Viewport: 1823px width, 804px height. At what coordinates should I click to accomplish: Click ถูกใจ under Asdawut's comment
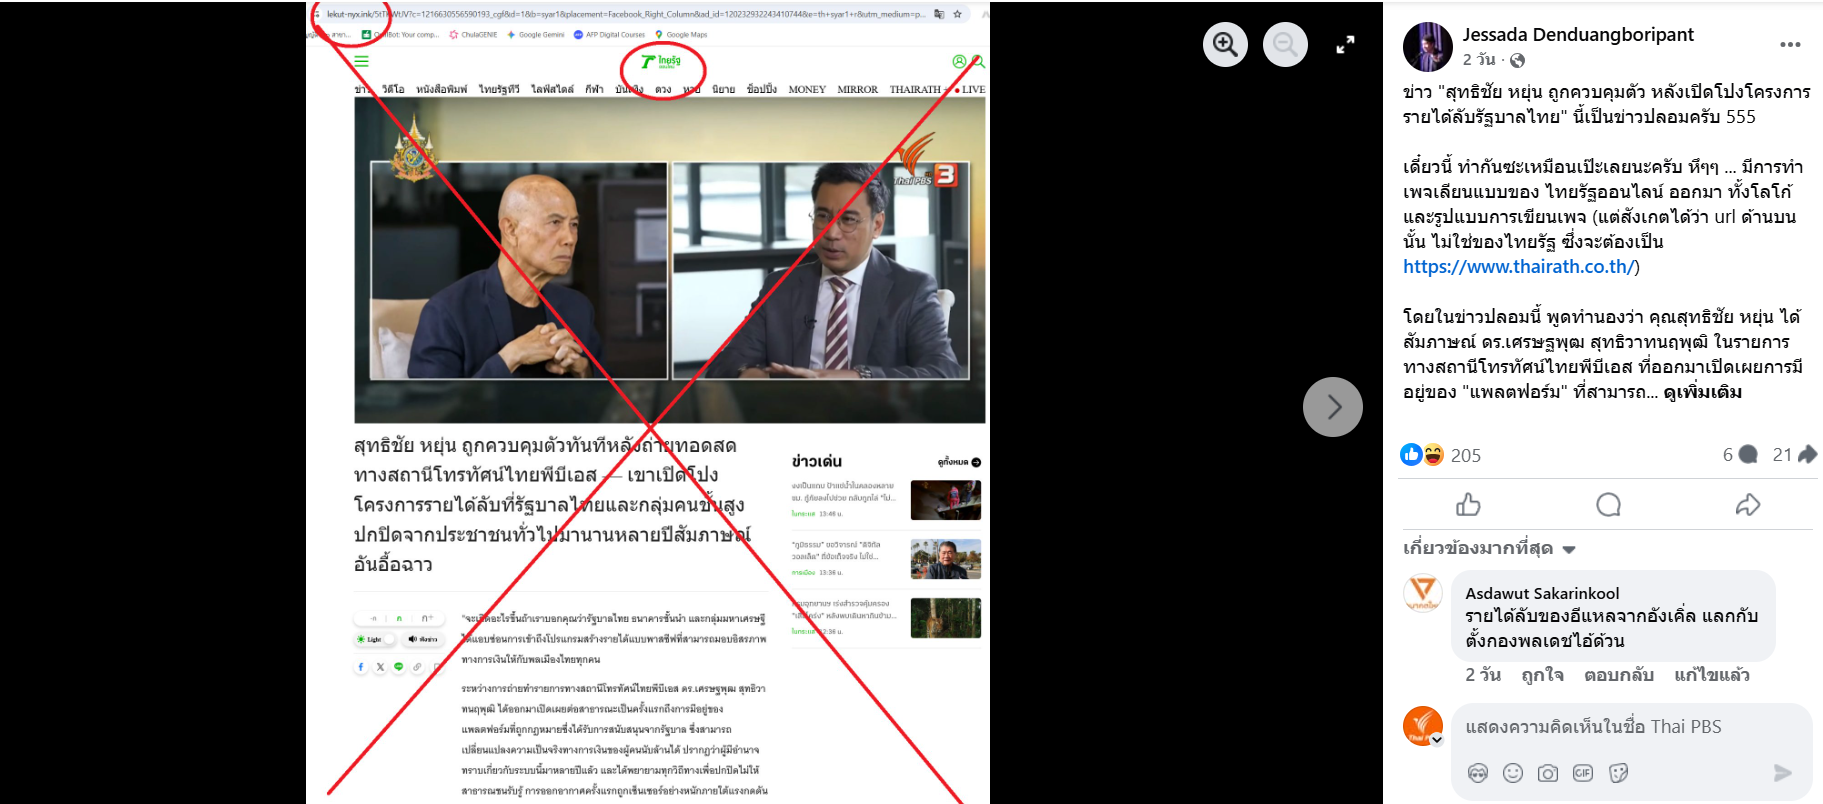pos(1542,675)
